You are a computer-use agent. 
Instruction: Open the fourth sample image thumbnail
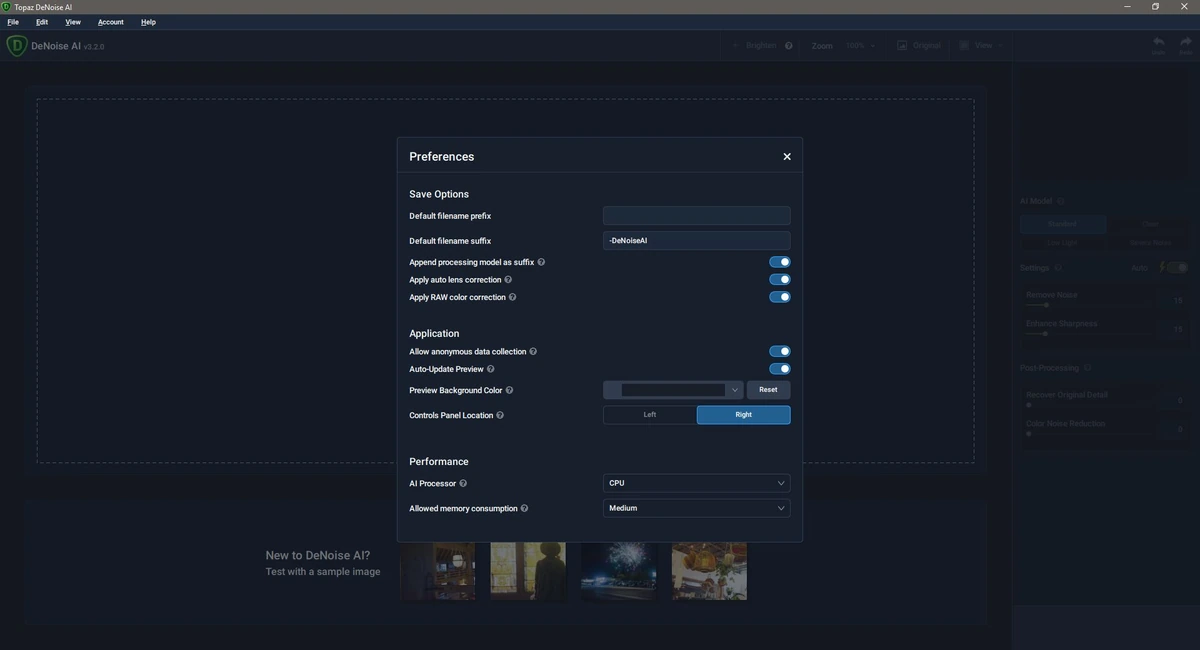coord(709,571)
